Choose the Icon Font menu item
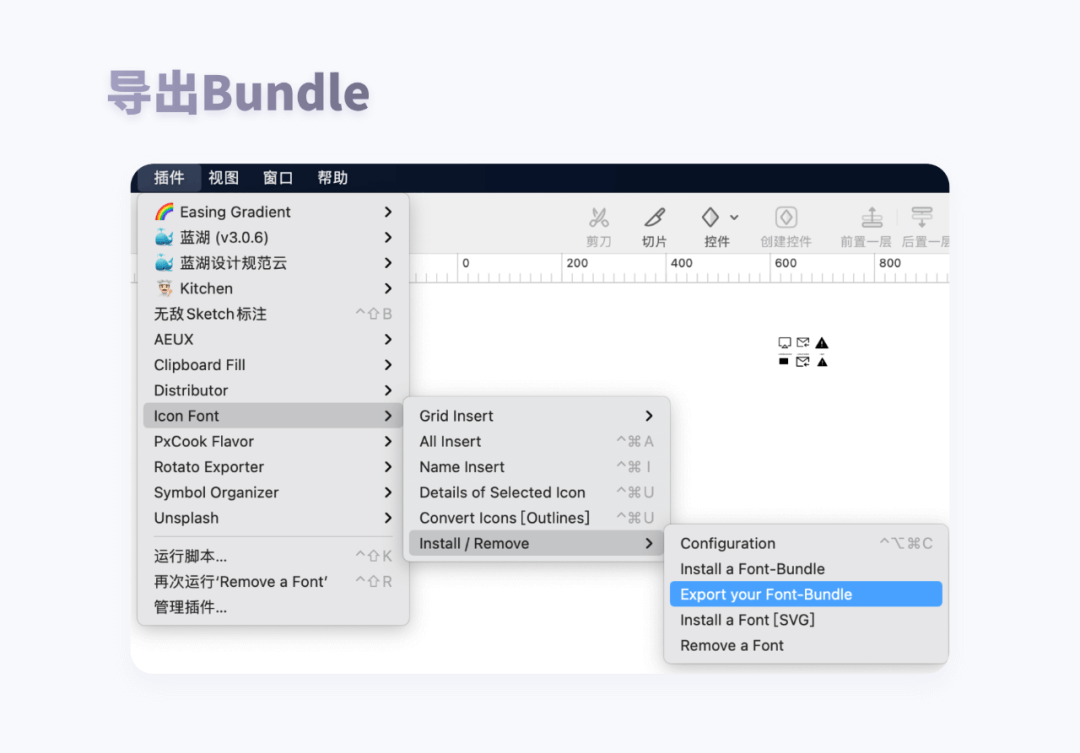 (x=273, y=415)
